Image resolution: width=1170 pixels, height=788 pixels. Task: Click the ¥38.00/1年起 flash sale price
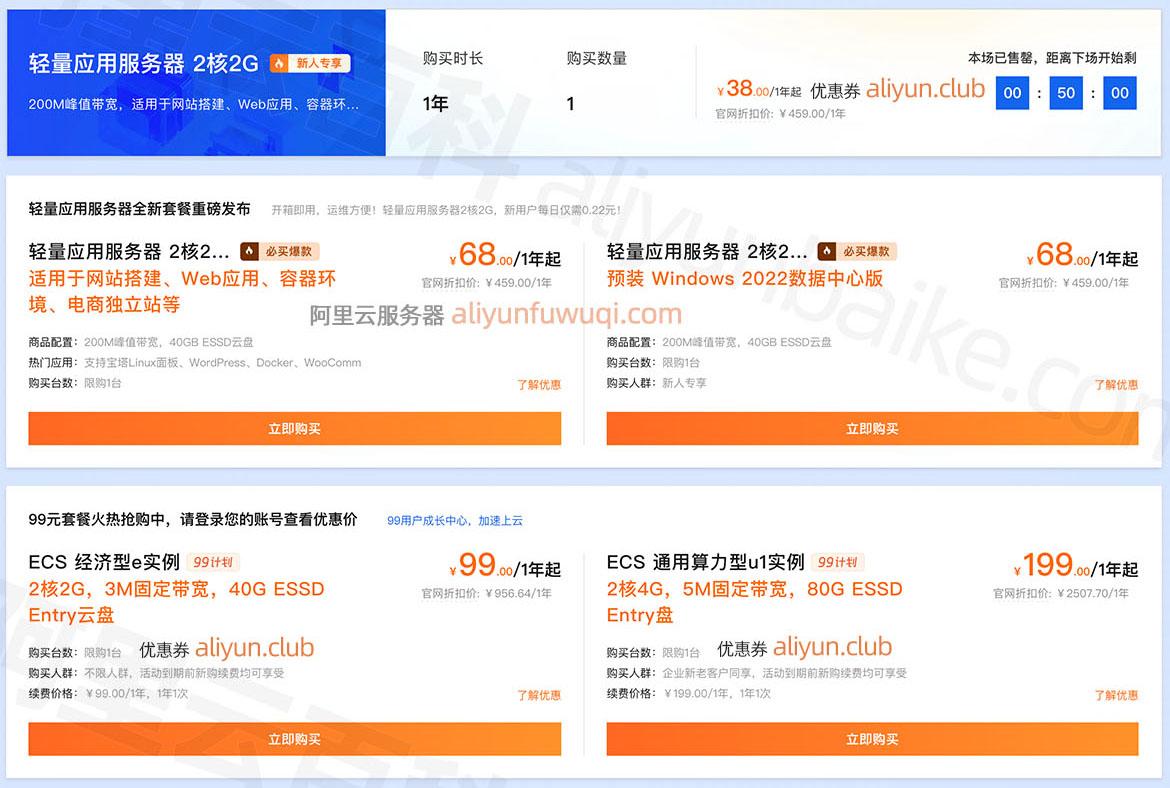758,89
